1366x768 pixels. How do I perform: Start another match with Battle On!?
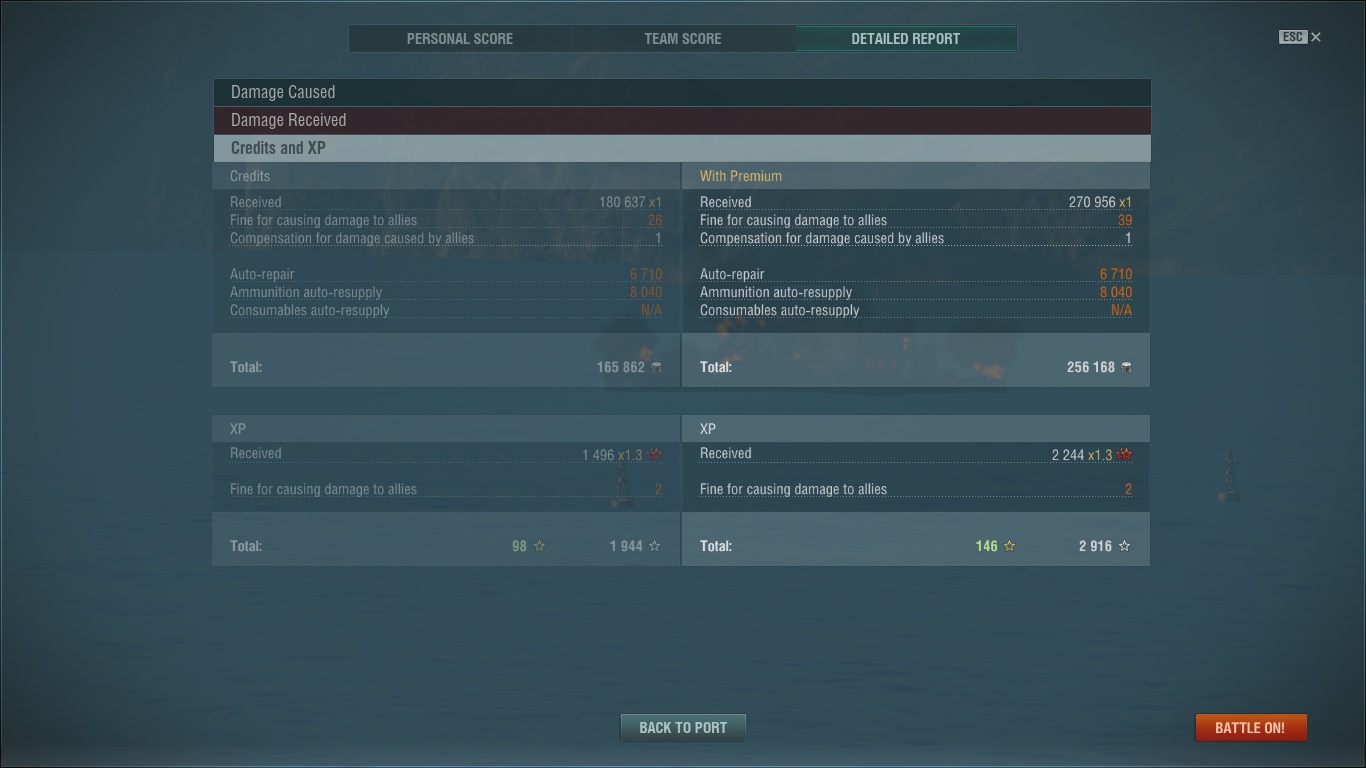coord(1250,728)
